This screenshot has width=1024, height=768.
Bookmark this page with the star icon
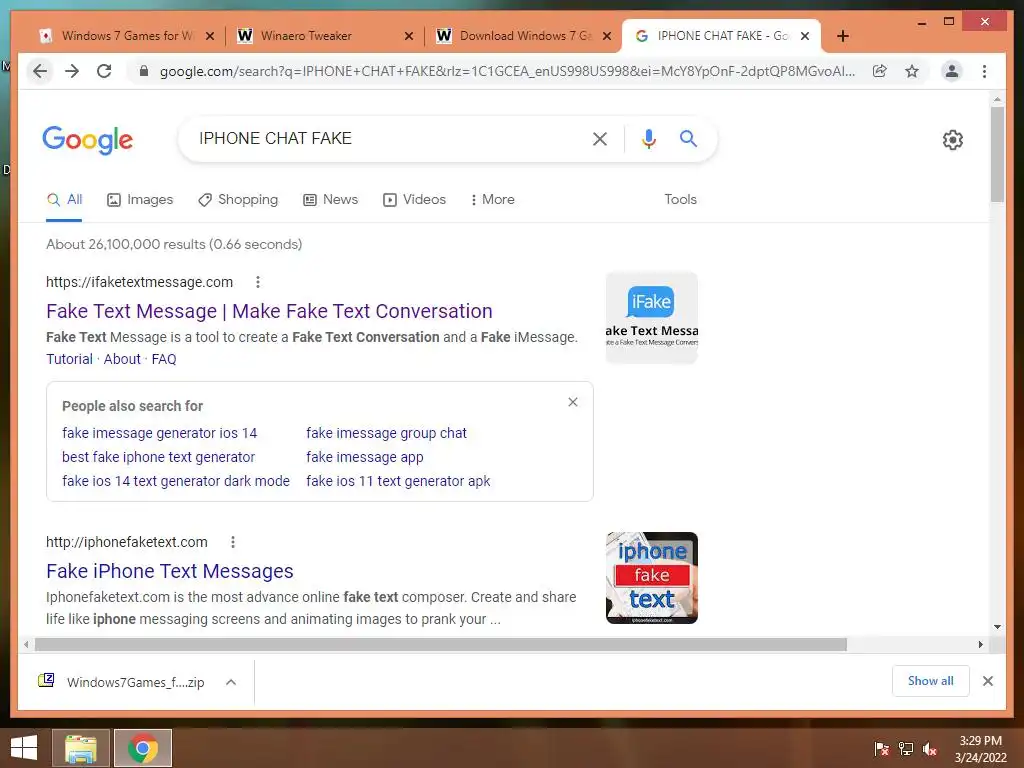912,71
